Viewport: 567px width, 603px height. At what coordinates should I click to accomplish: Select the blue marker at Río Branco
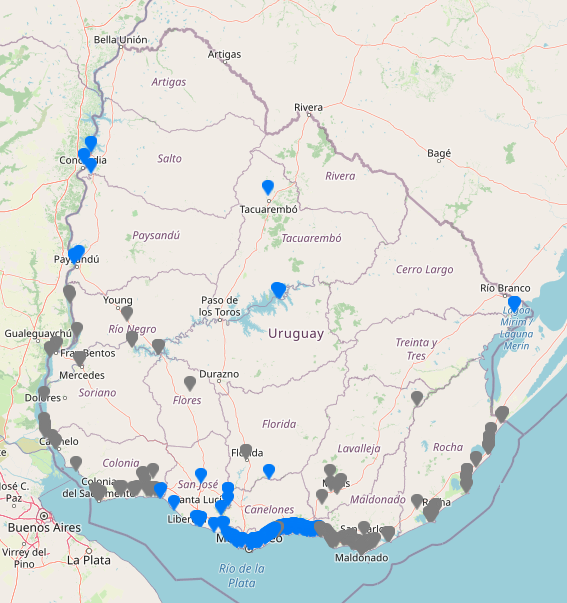pos(514,303)
